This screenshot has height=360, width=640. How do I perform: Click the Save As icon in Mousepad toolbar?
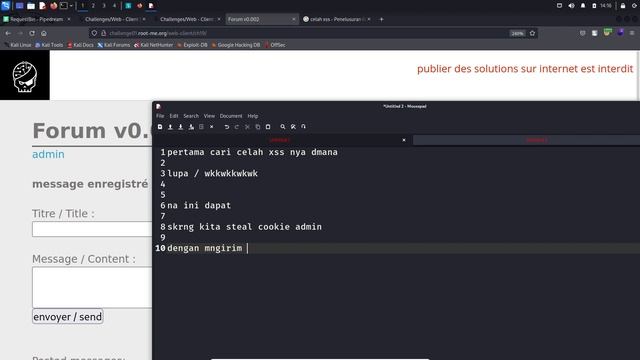191,127
